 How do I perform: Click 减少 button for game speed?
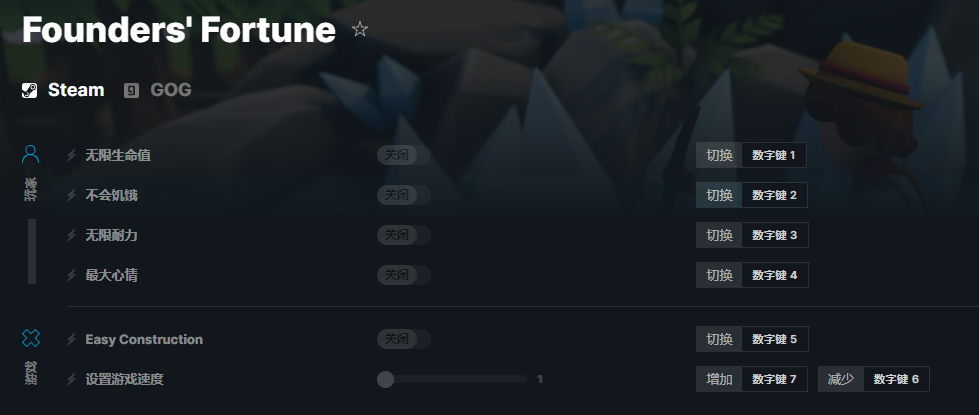click(x=841, y=379)
